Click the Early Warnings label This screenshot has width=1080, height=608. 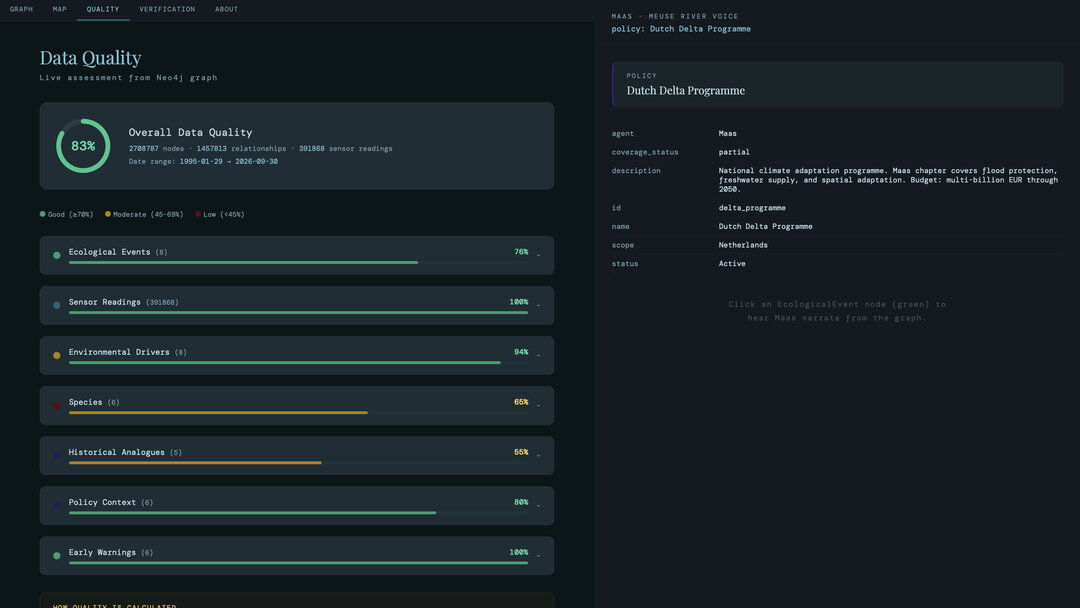click(x=102, y=552)
